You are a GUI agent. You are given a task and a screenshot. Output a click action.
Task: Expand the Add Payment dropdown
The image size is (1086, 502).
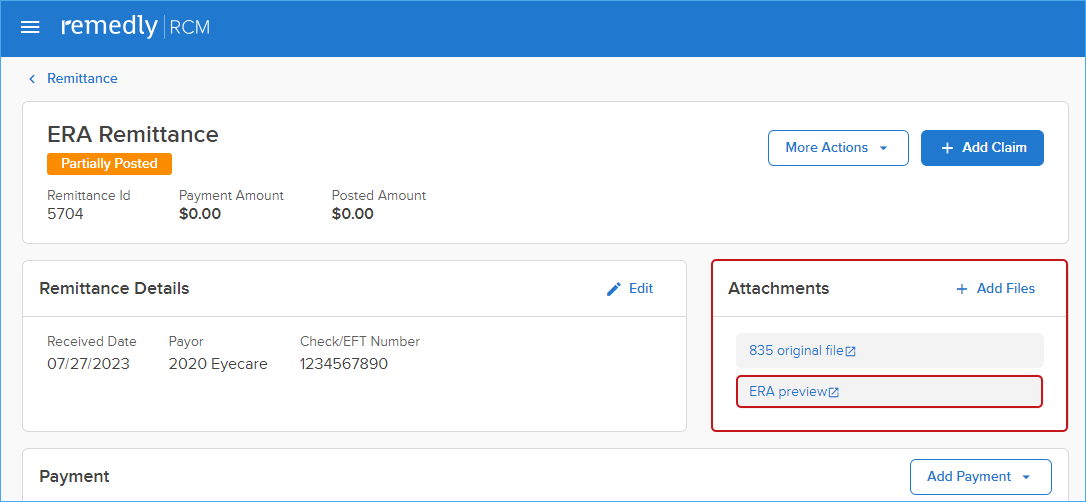pos(981,476)
